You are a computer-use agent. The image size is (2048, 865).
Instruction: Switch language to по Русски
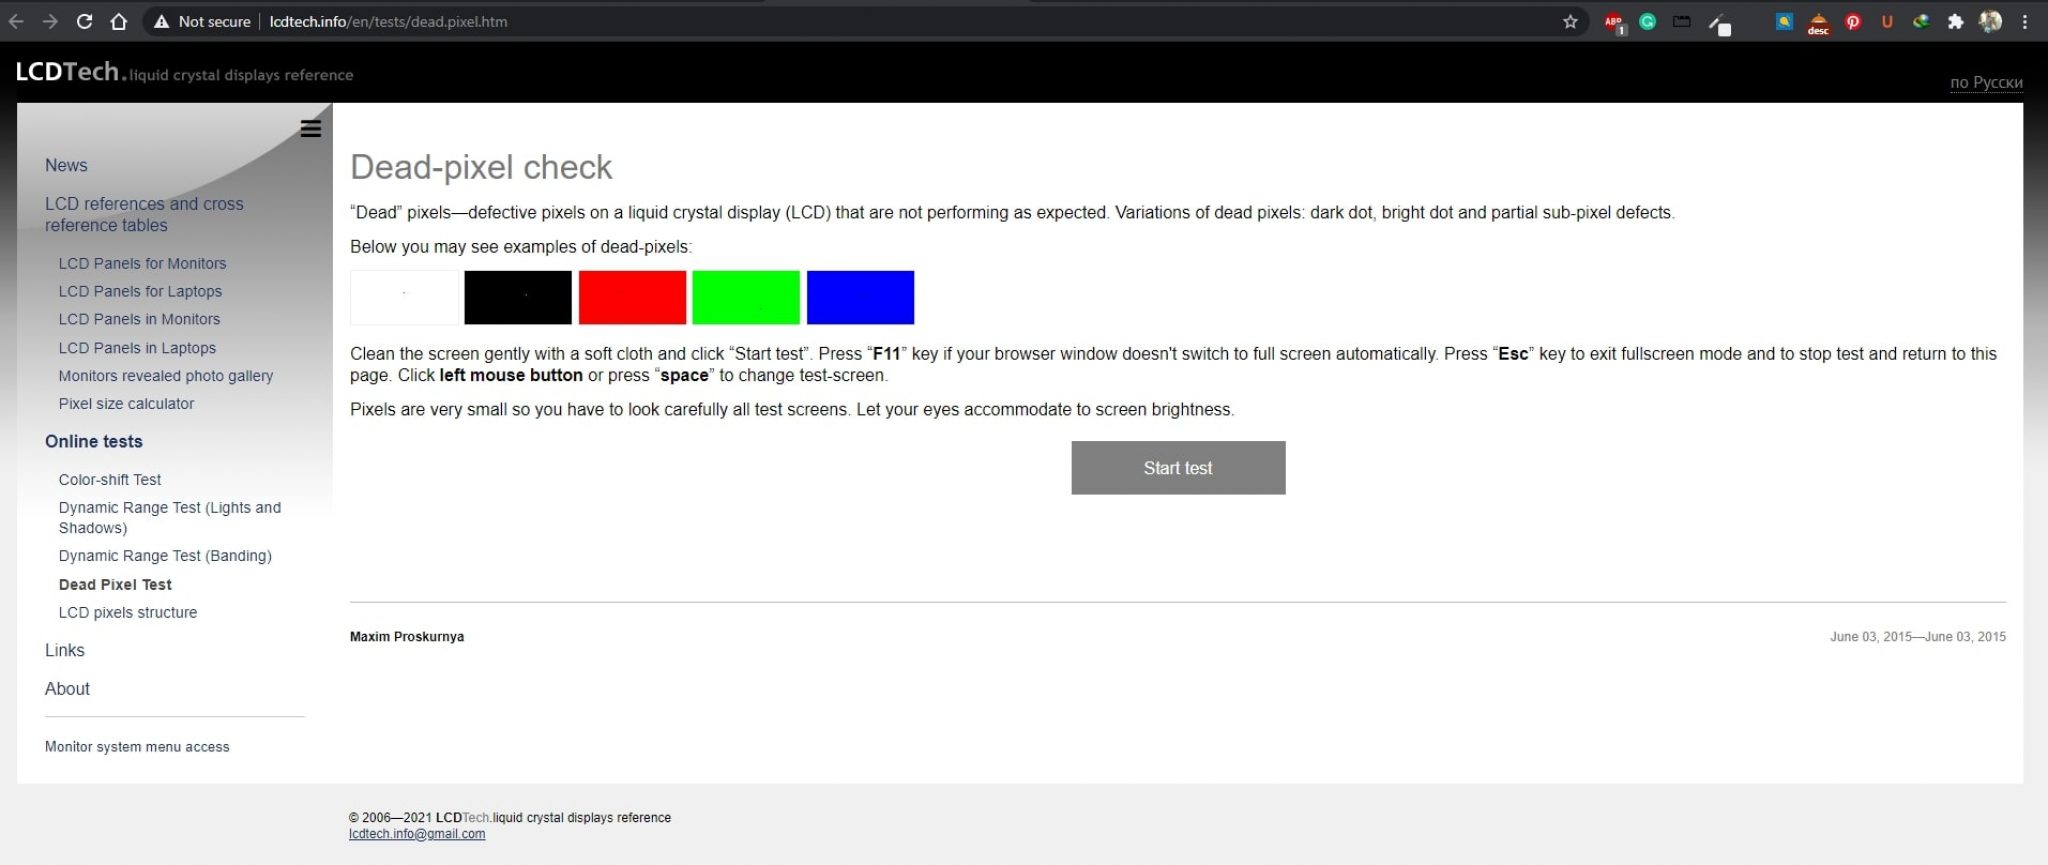(x=1986, y=82)
